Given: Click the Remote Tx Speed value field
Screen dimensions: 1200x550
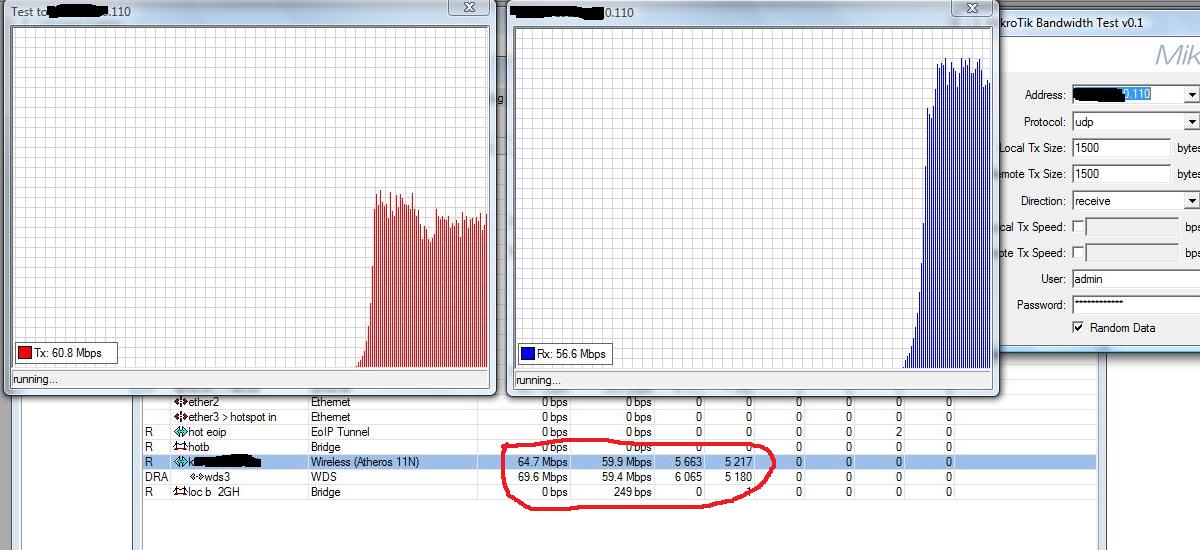Looking at the screenshot, I should tap(1132, 253).
